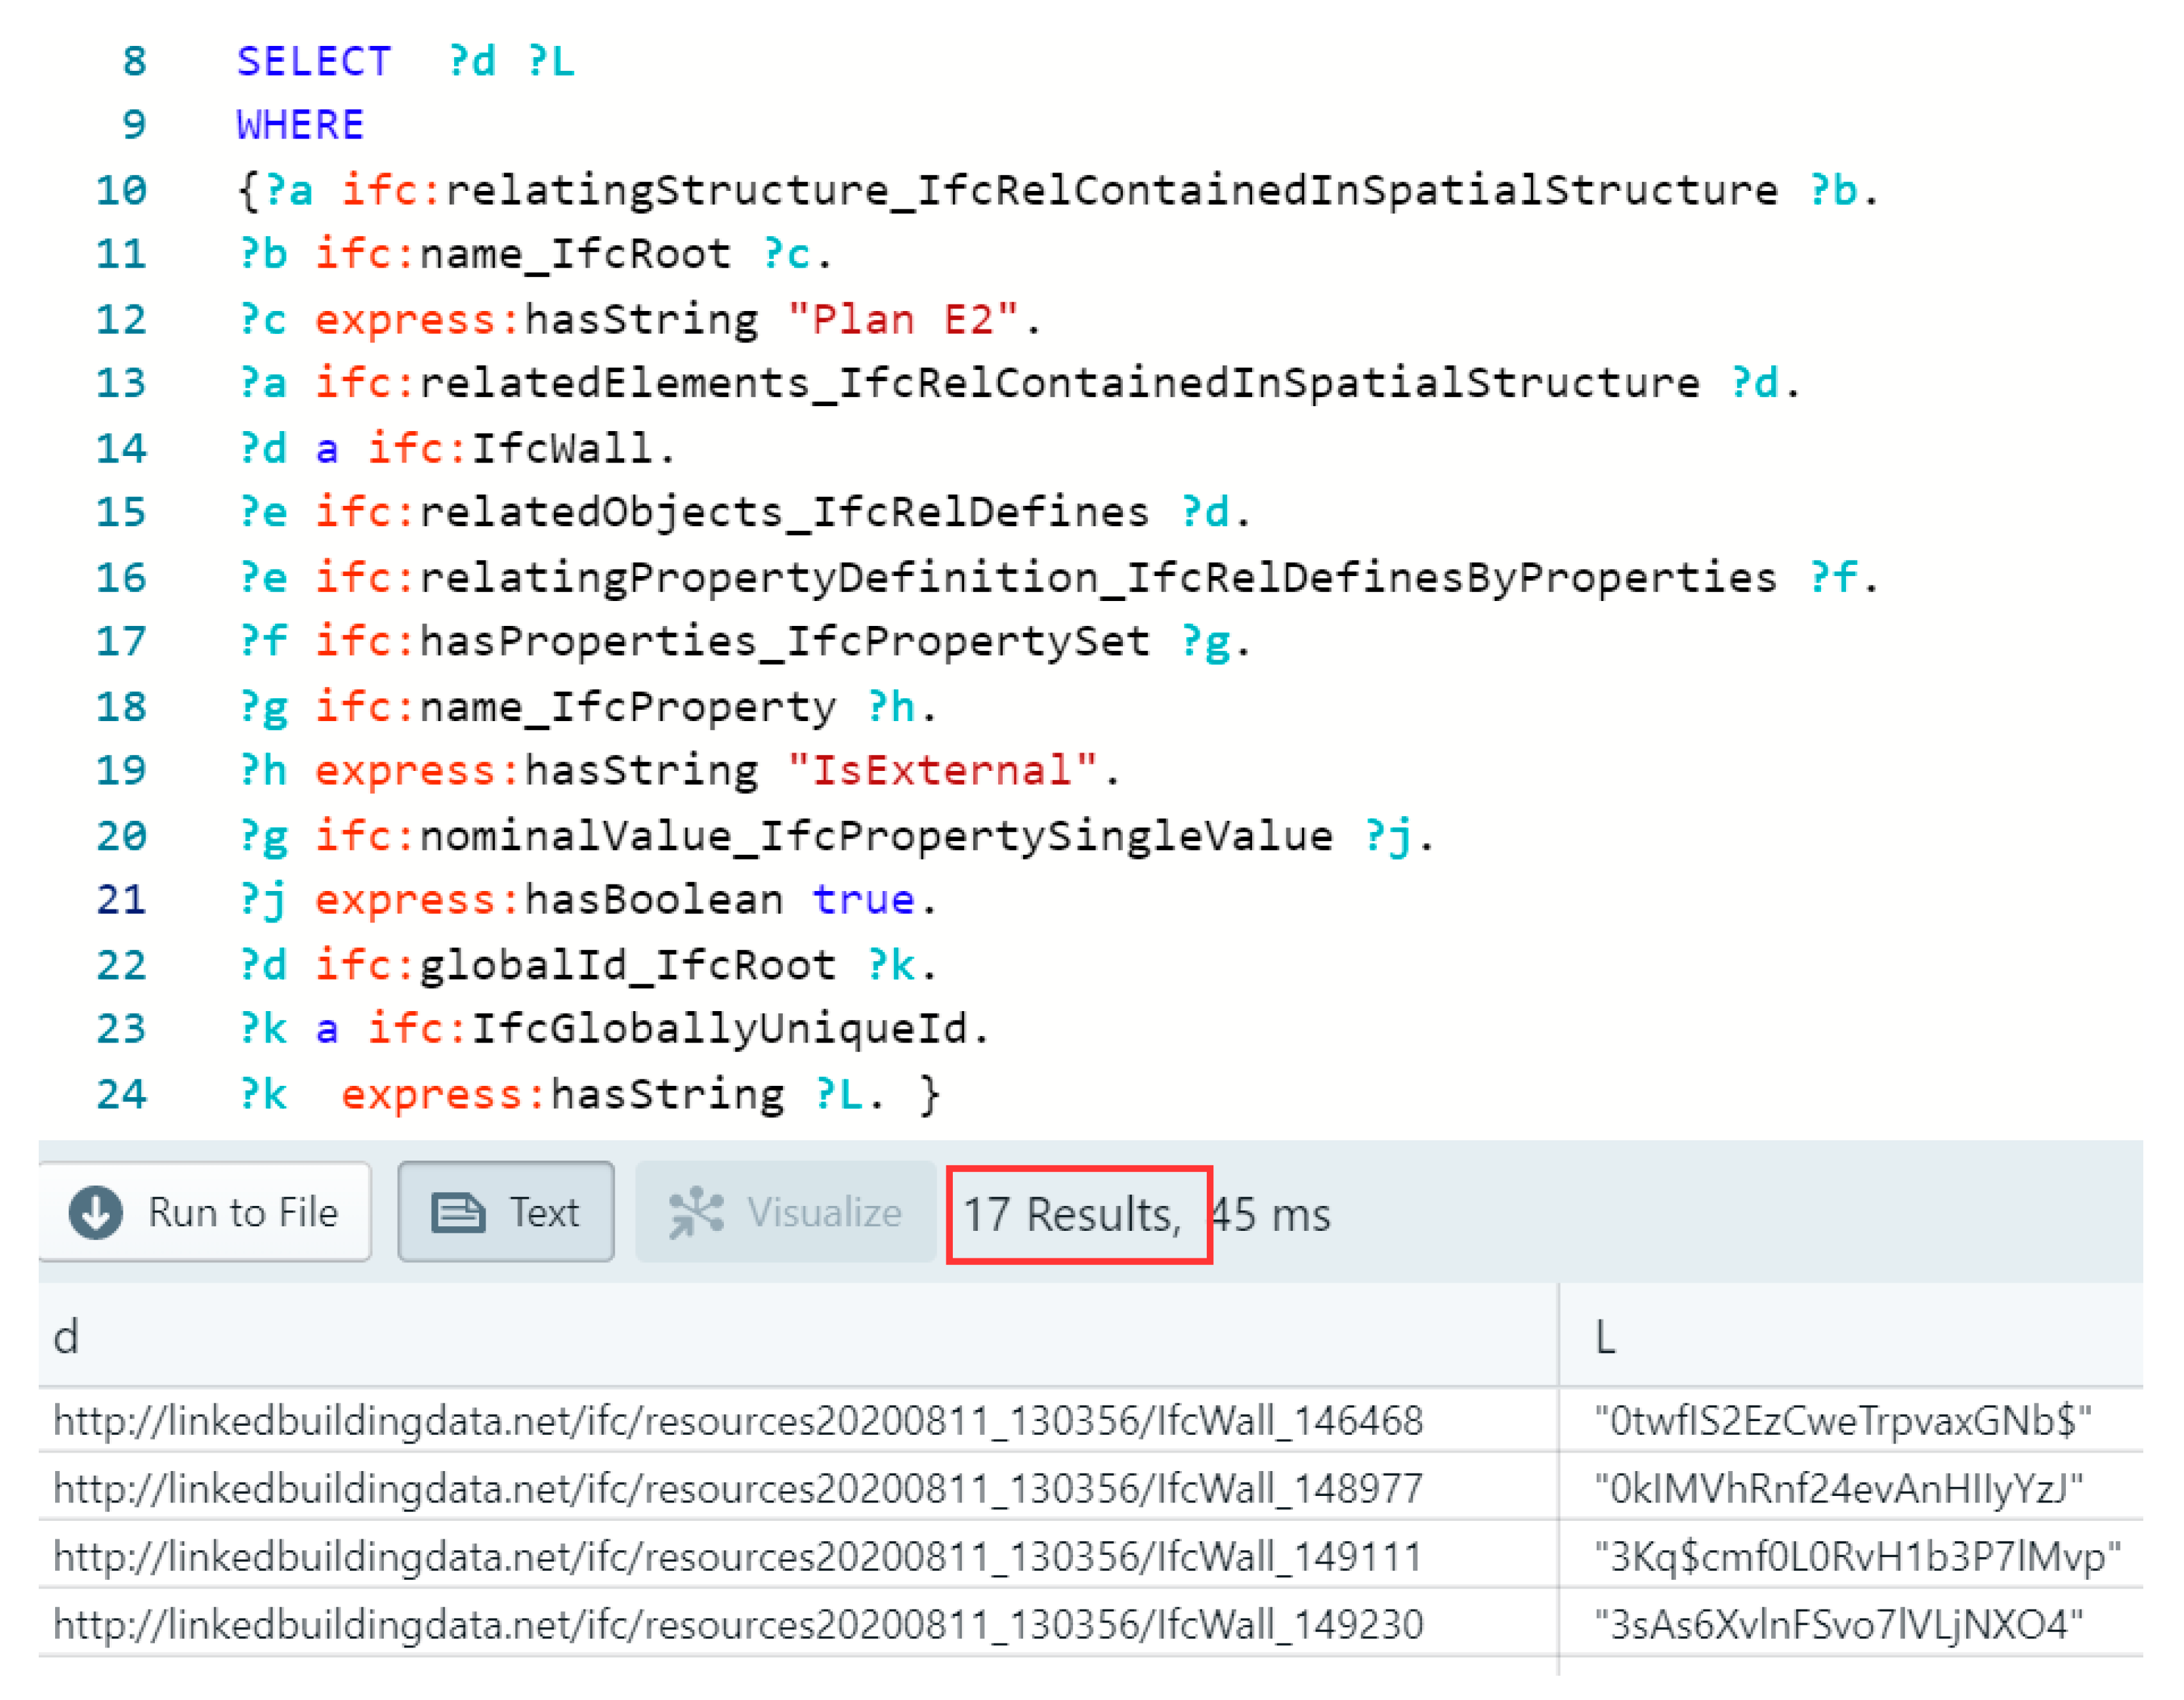Viewport: 2184px width, 1700px height.
Task: Click the graph node icon beside Visualize
Action: [696, 1212]
